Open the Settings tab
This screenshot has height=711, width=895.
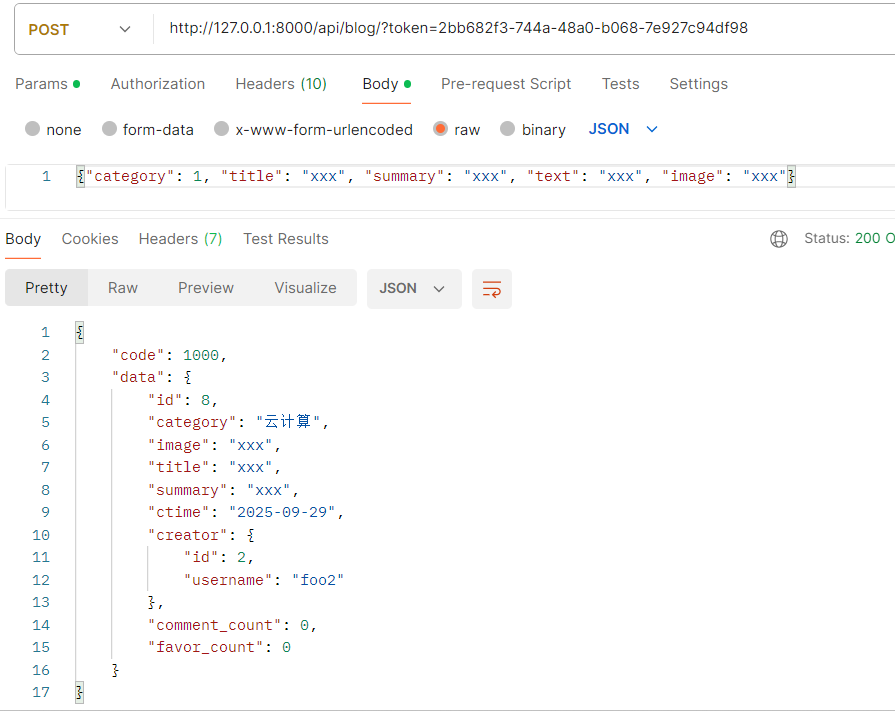[x=698, y=84]
